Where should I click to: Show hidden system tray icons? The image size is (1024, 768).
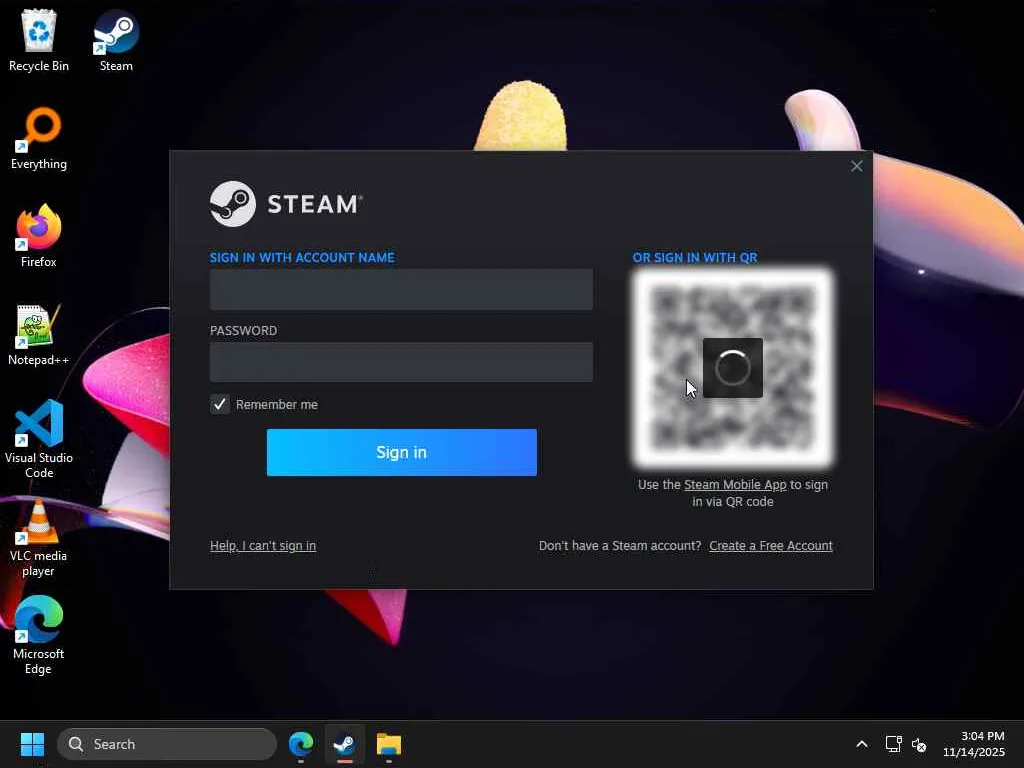[862, 744]
